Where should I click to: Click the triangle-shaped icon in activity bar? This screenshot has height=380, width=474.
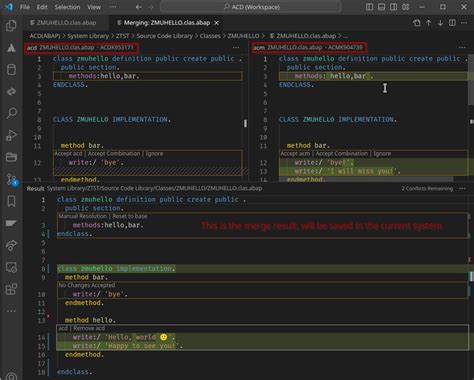[11, 48]
